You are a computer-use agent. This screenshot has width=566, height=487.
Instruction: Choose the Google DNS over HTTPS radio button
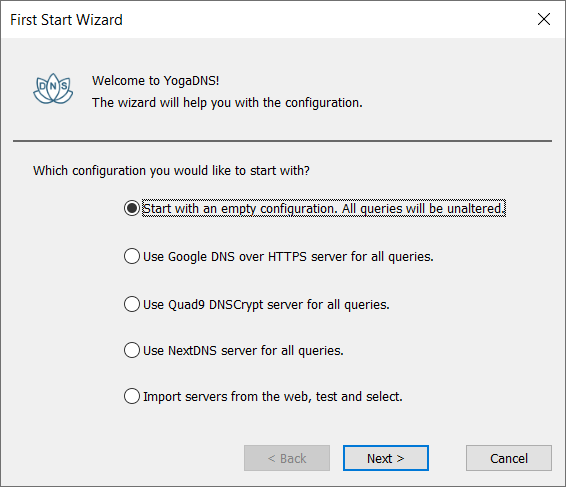[132, 256]
